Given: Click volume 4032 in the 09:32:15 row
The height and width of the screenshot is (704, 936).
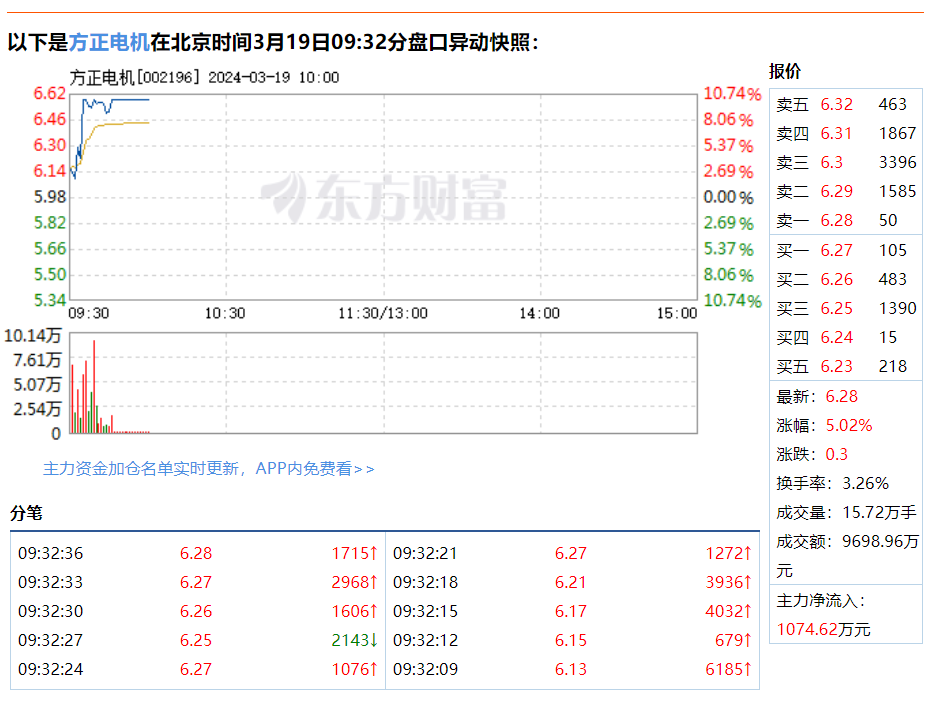Looking at the screenshot, I should pos(729,611).
